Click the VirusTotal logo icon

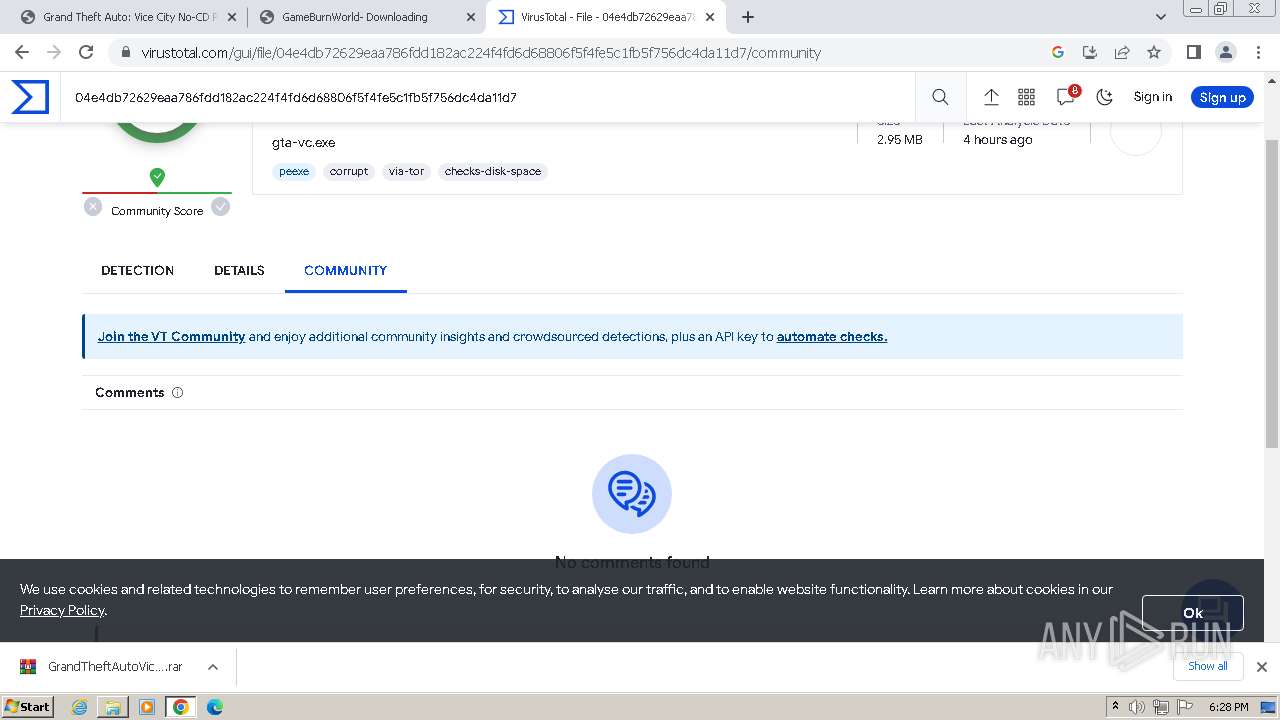point(30,97)
